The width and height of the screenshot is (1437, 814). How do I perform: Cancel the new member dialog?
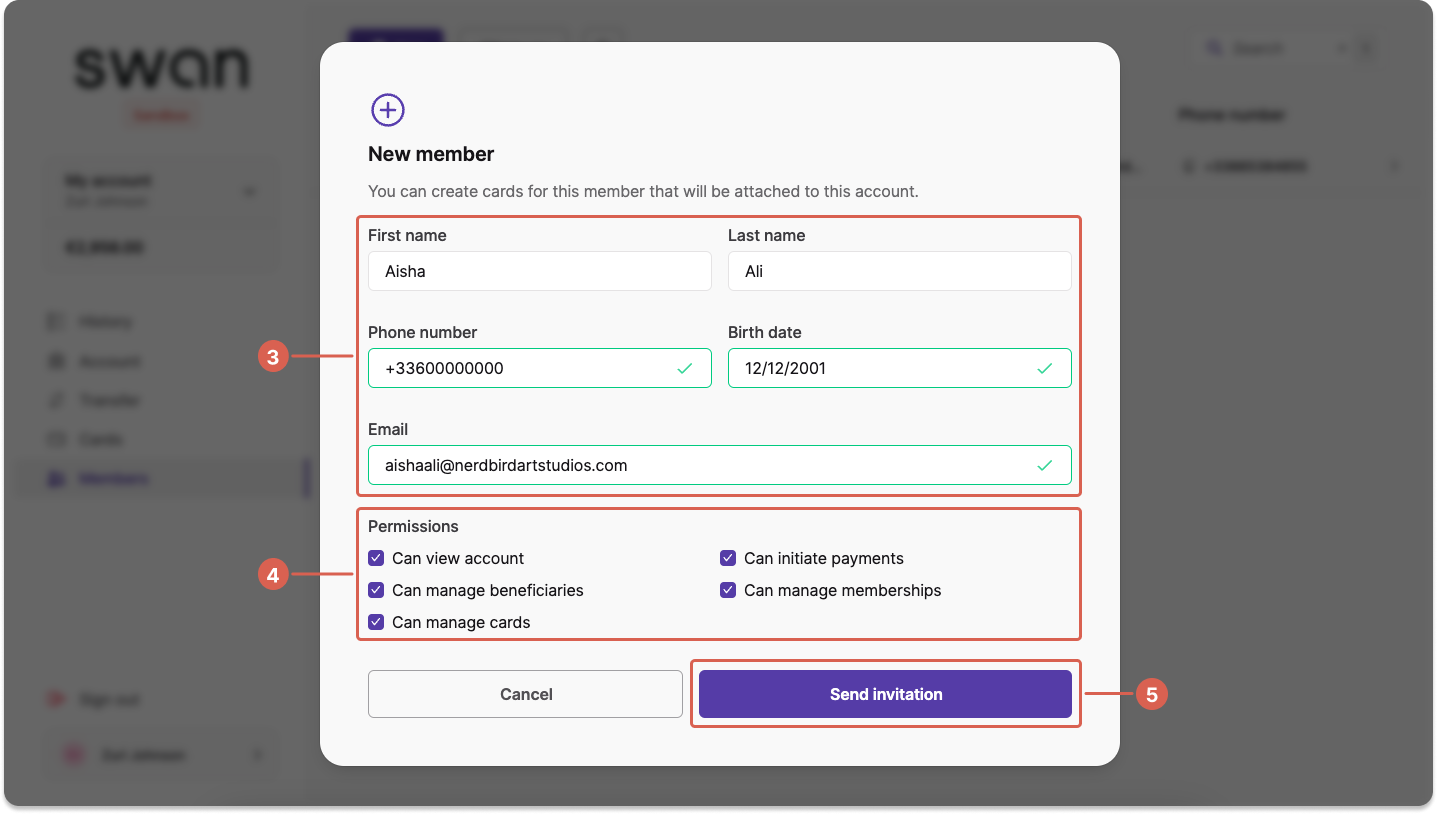(526, 694)
